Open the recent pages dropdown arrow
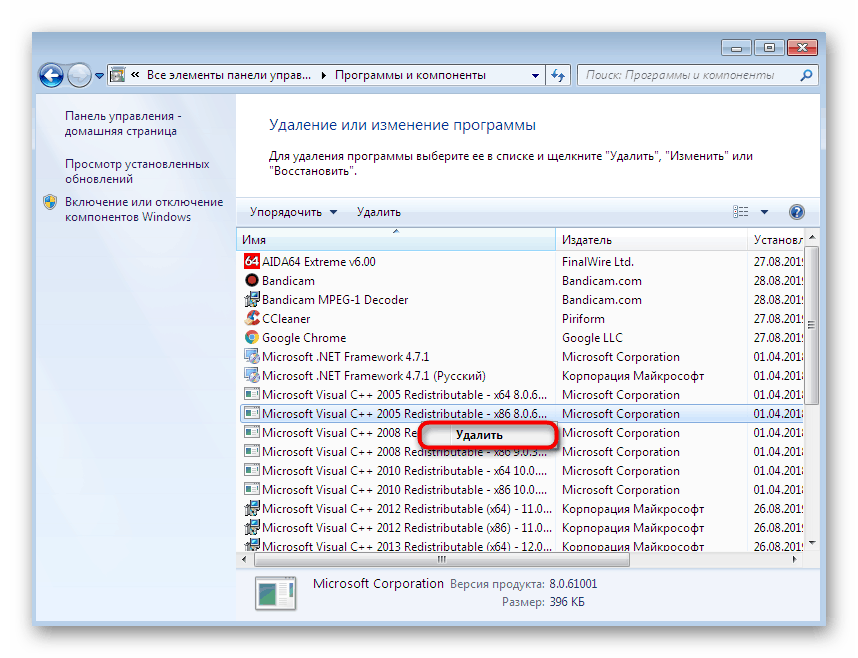This screenshot has height=658, width=858. point(99,76)
